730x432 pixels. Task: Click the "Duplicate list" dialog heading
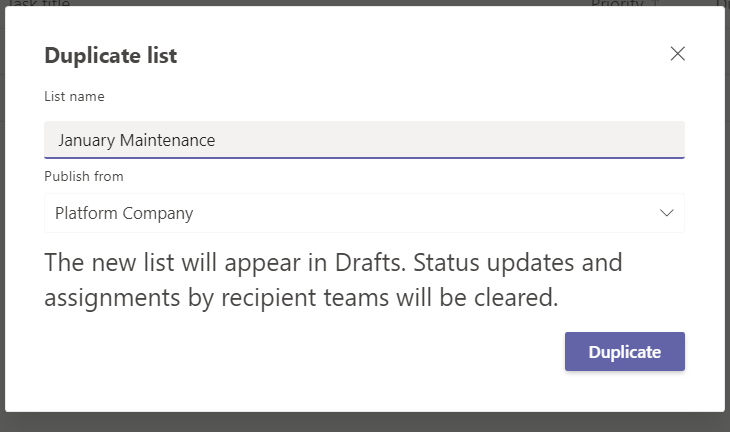[x=111, y=55]
